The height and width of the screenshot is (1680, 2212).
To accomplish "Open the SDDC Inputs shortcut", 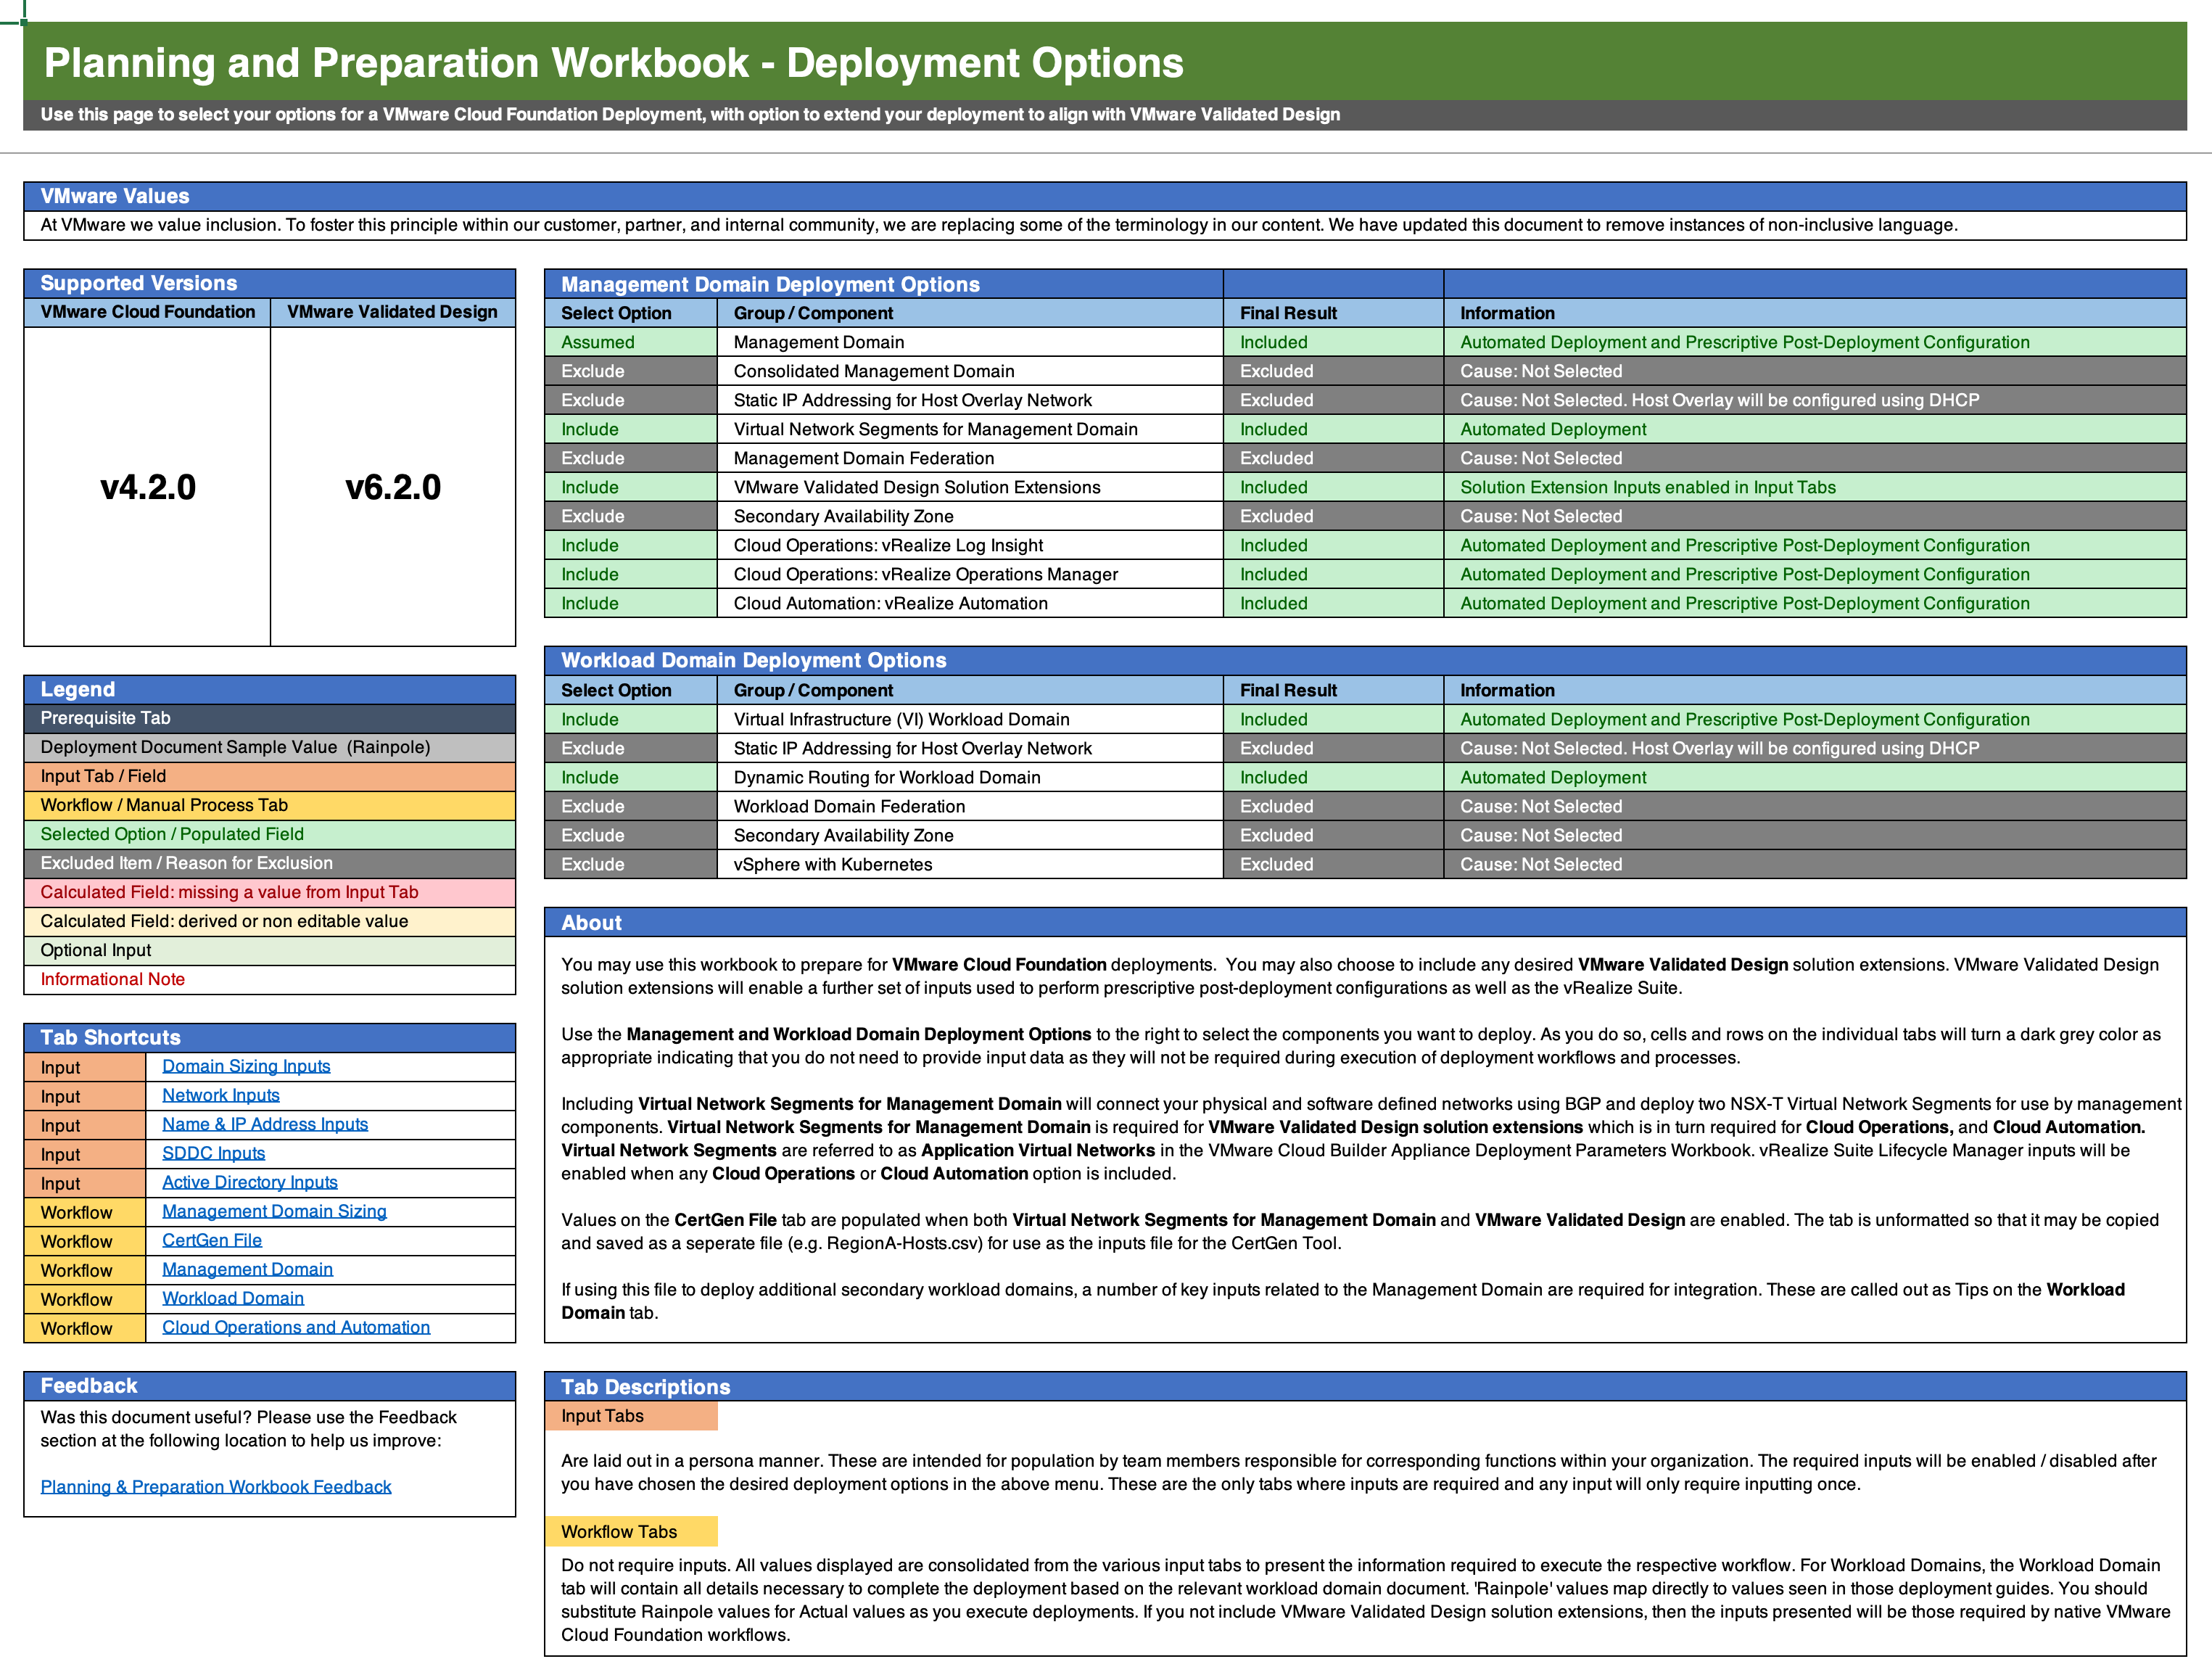I will (214, 1153).
